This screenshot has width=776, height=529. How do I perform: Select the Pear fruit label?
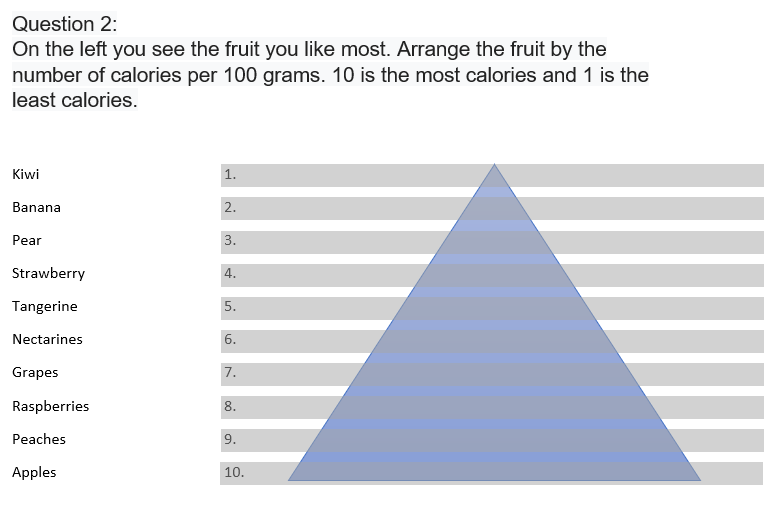(x=27, y=240)
